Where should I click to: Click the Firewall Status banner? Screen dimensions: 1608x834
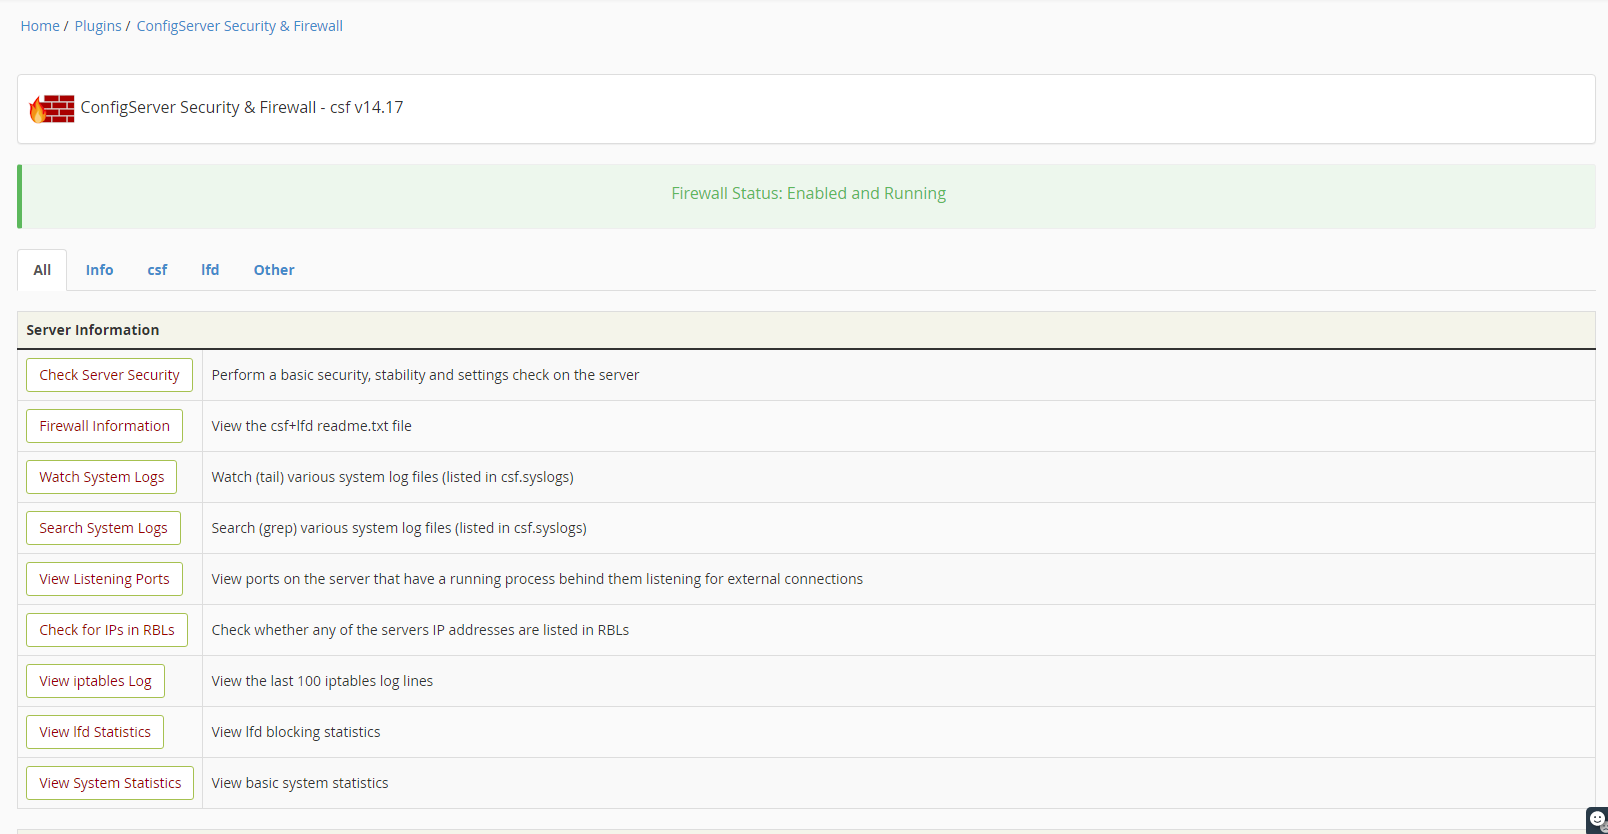808,194
